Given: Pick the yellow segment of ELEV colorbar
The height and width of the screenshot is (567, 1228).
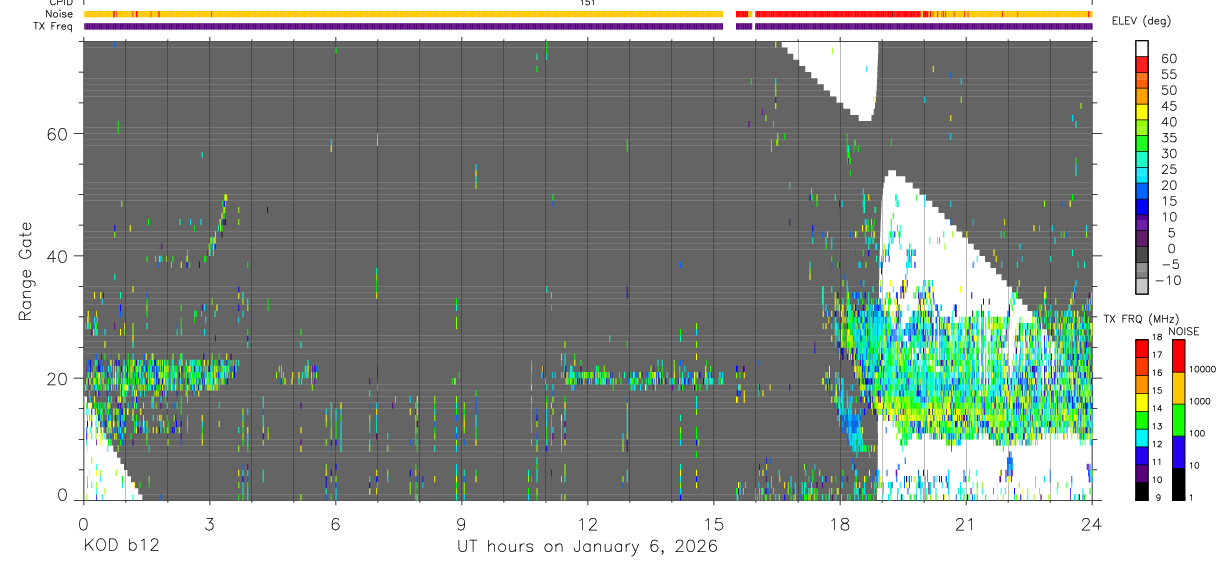Looking at the screenshot, I should (1142, 111).
